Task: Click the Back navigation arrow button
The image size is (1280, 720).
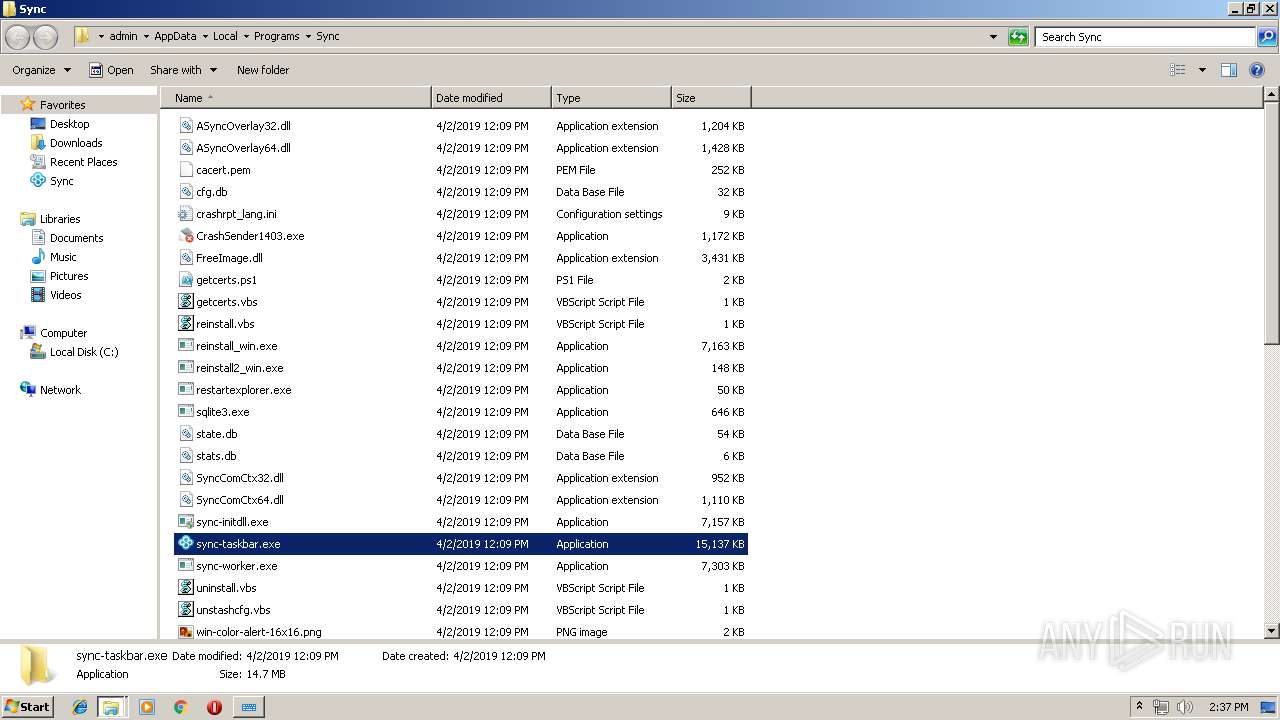Action: click(17, 37)
